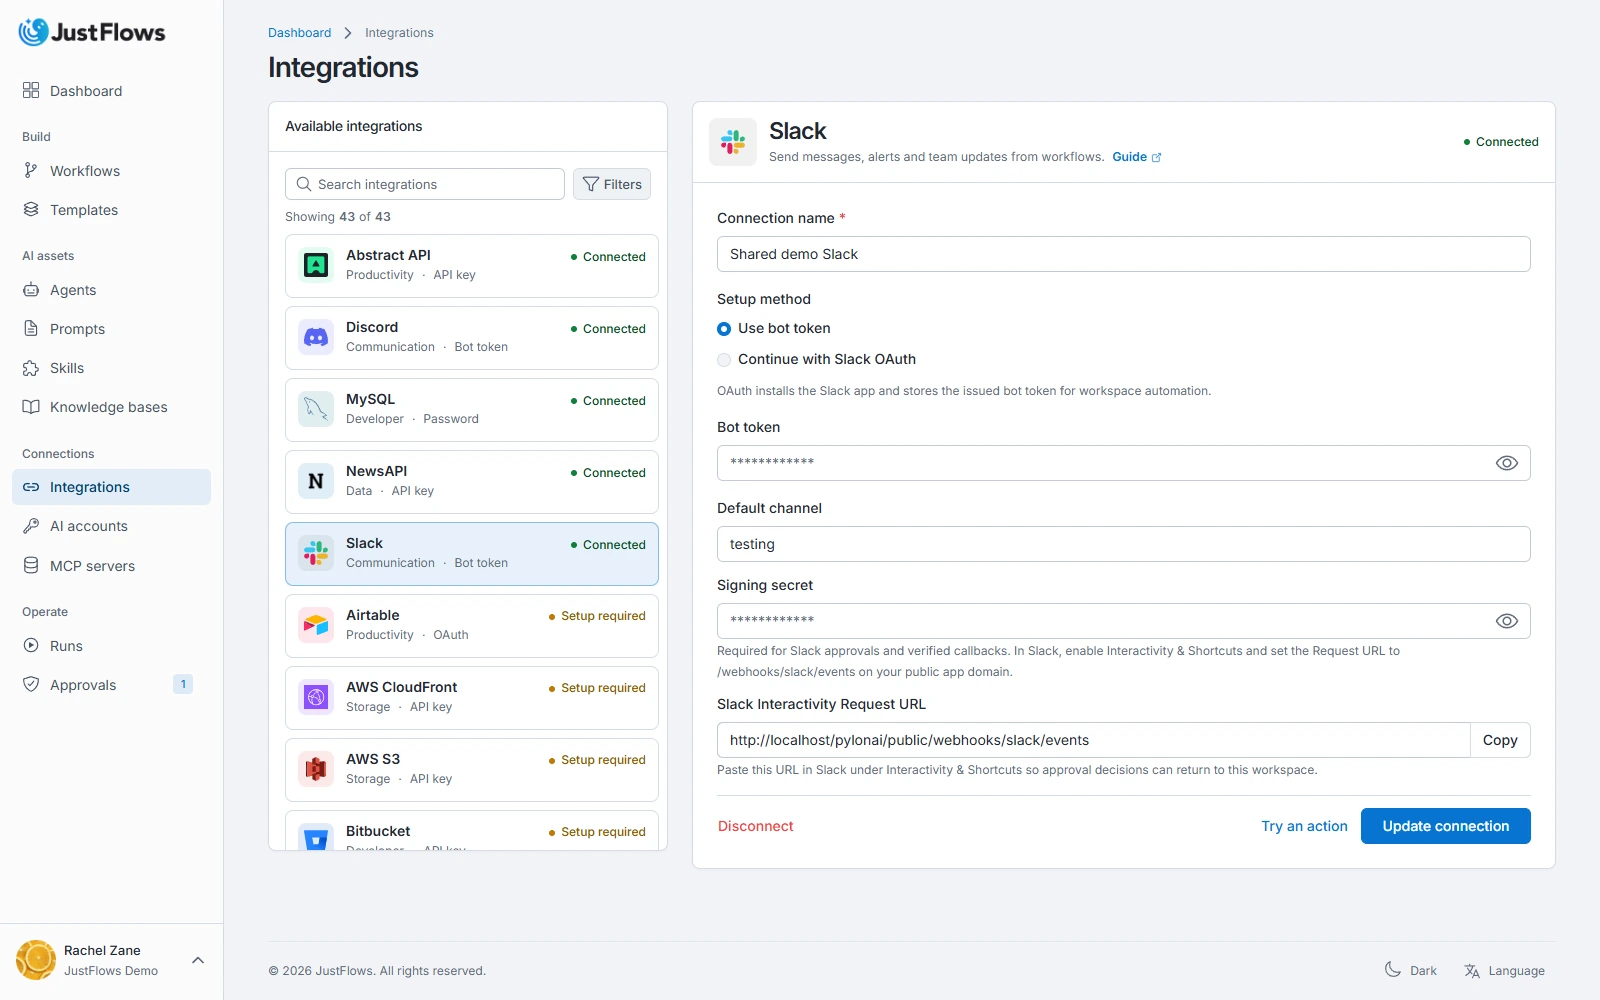Reveal the Bot token value
1600x1000 pixels.
(x=1507, y=463)
